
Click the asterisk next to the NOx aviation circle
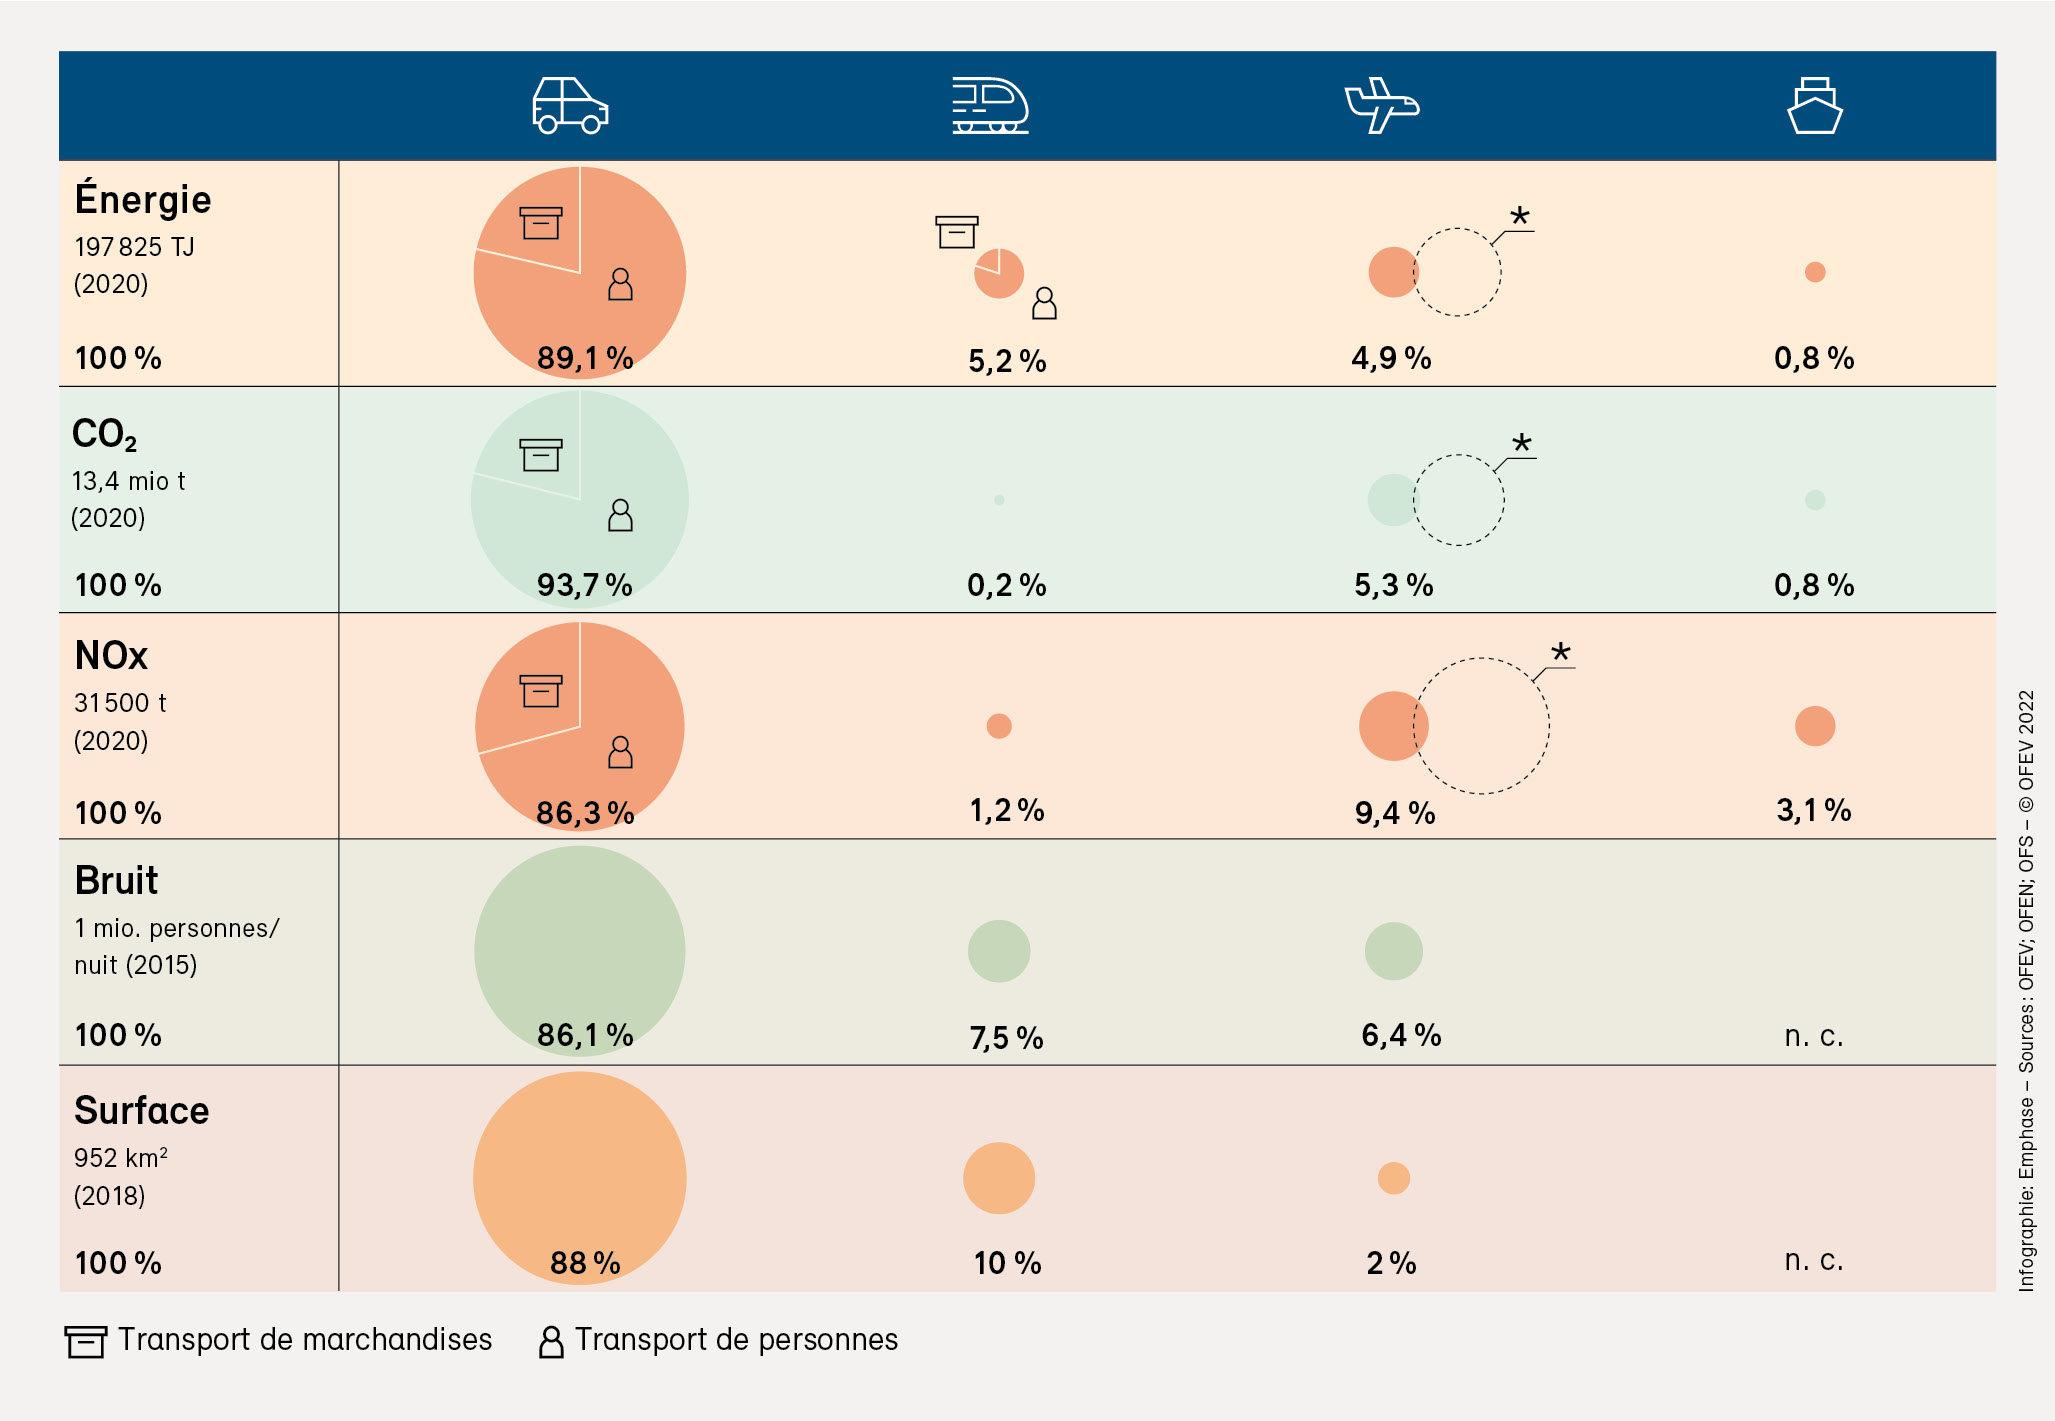pos(1560,654)
